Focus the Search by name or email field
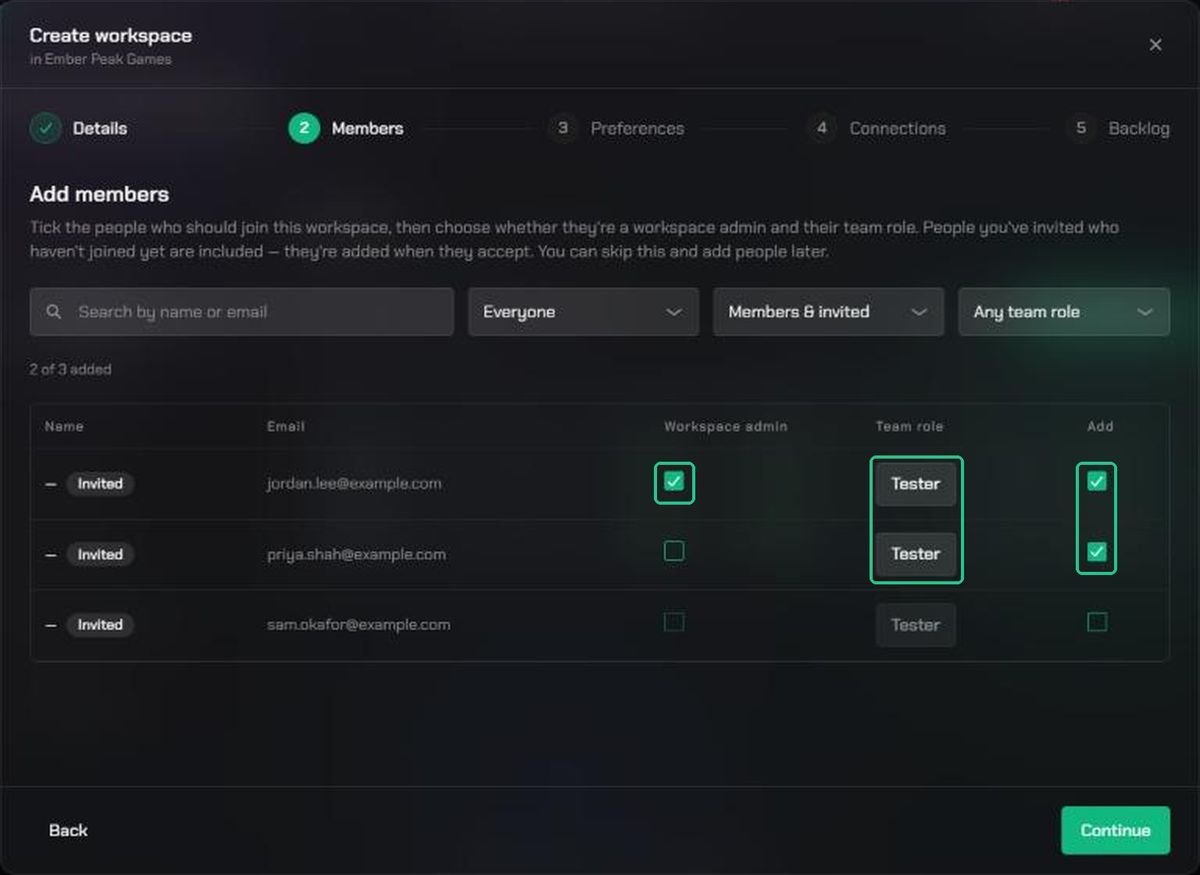 (x=241, y=312)
